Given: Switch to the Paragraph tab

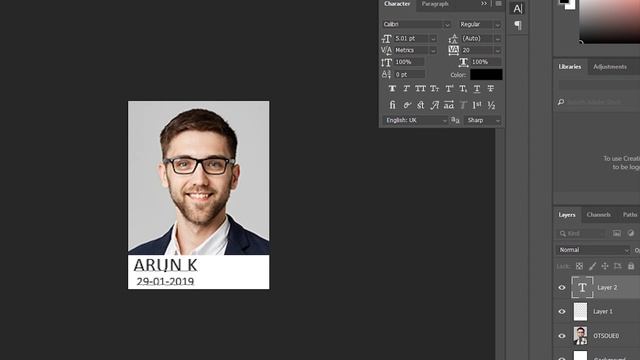Looking at the screenshot, I should (435, 4).
